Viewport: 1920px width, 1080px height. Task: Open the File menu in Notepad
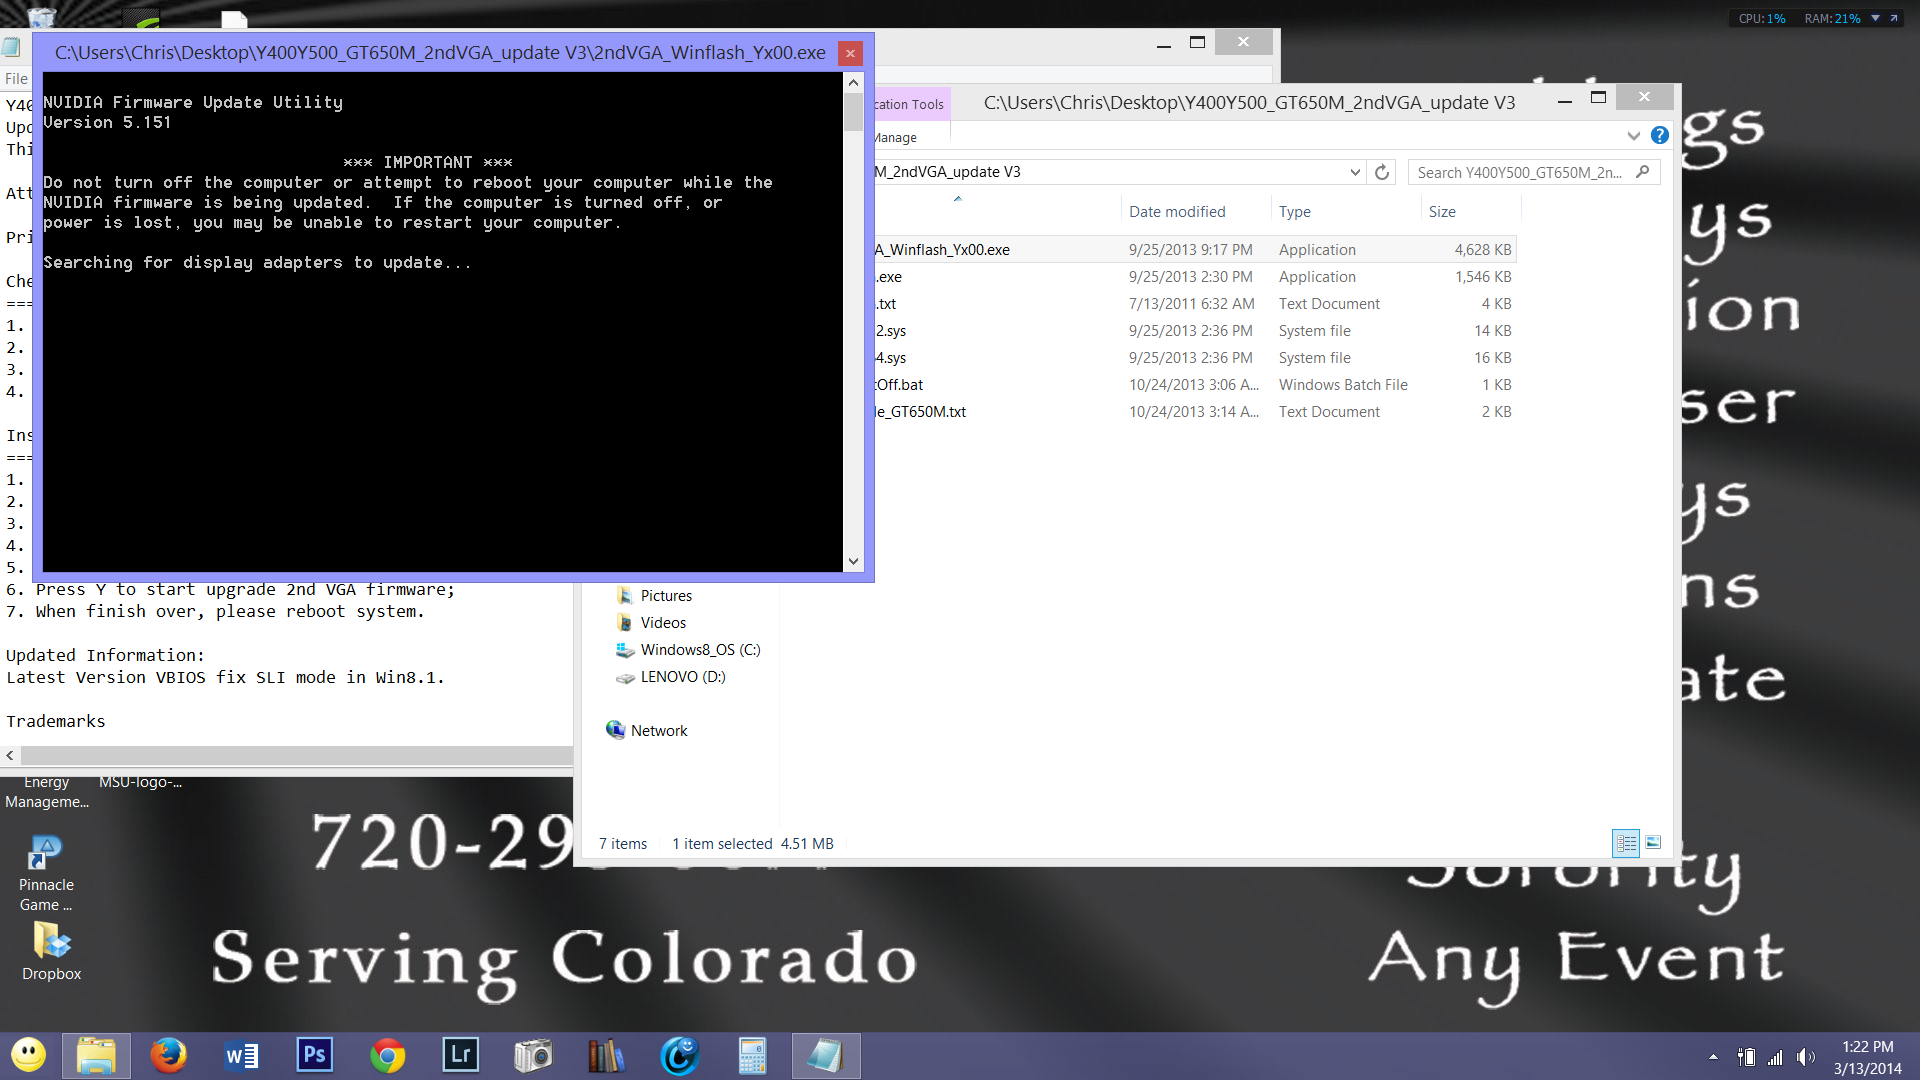click(x=16, y=79)
